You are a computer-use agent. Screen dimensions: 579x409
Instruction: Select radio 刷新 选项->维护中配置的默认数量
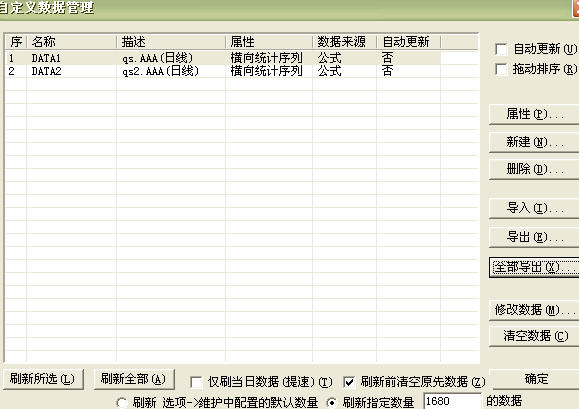[x=121, y=402]
